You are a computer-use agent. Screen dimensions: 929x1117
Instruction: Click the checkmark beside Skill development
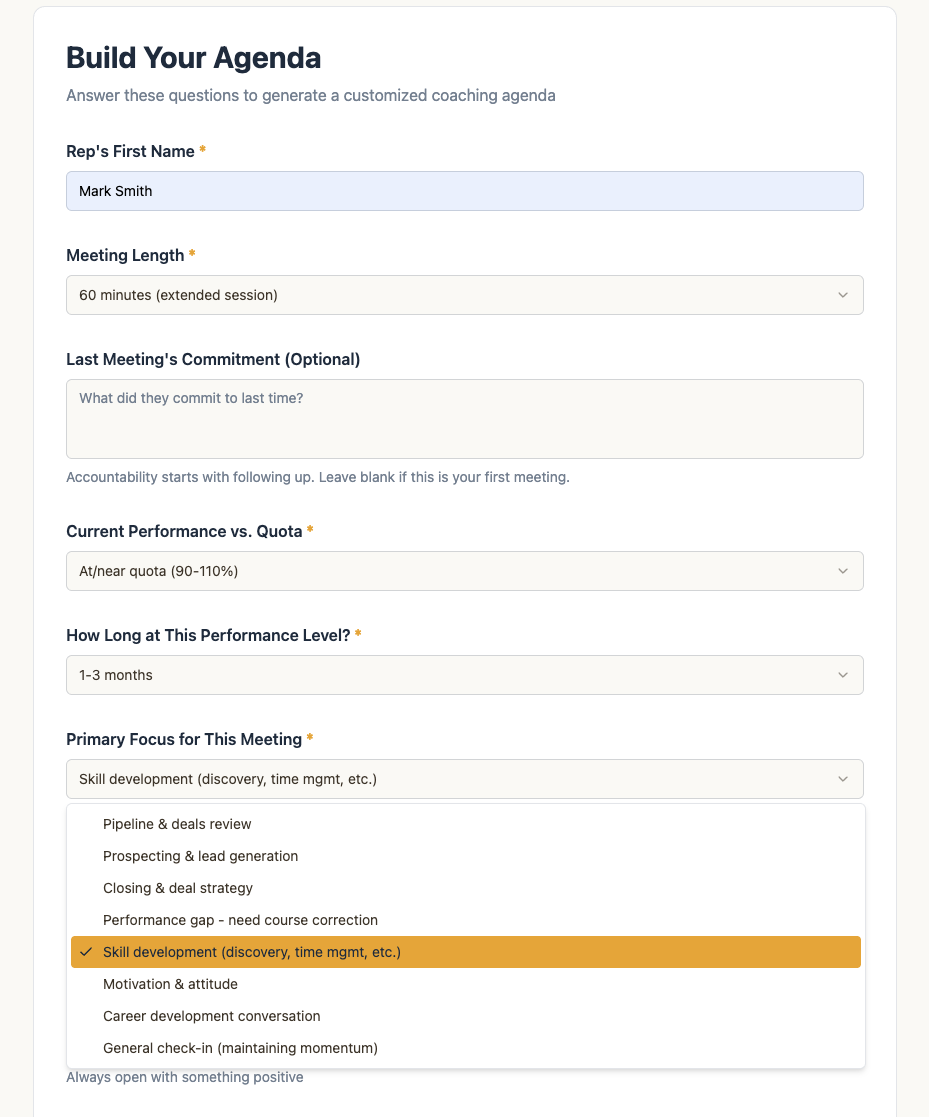pyautogui.click(x=86, y=952)
